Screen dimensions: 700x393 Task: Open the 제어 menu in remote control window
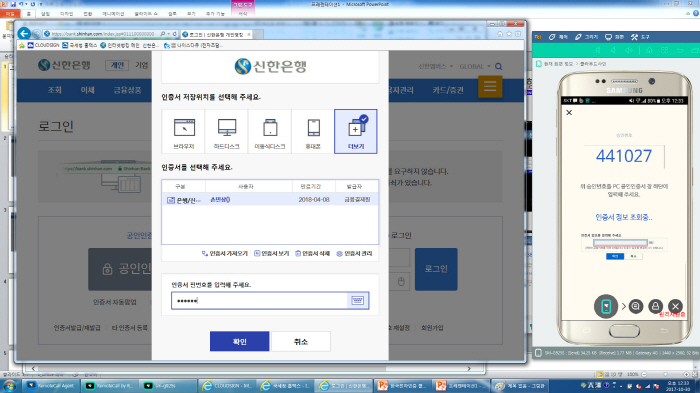pos(558,37)
